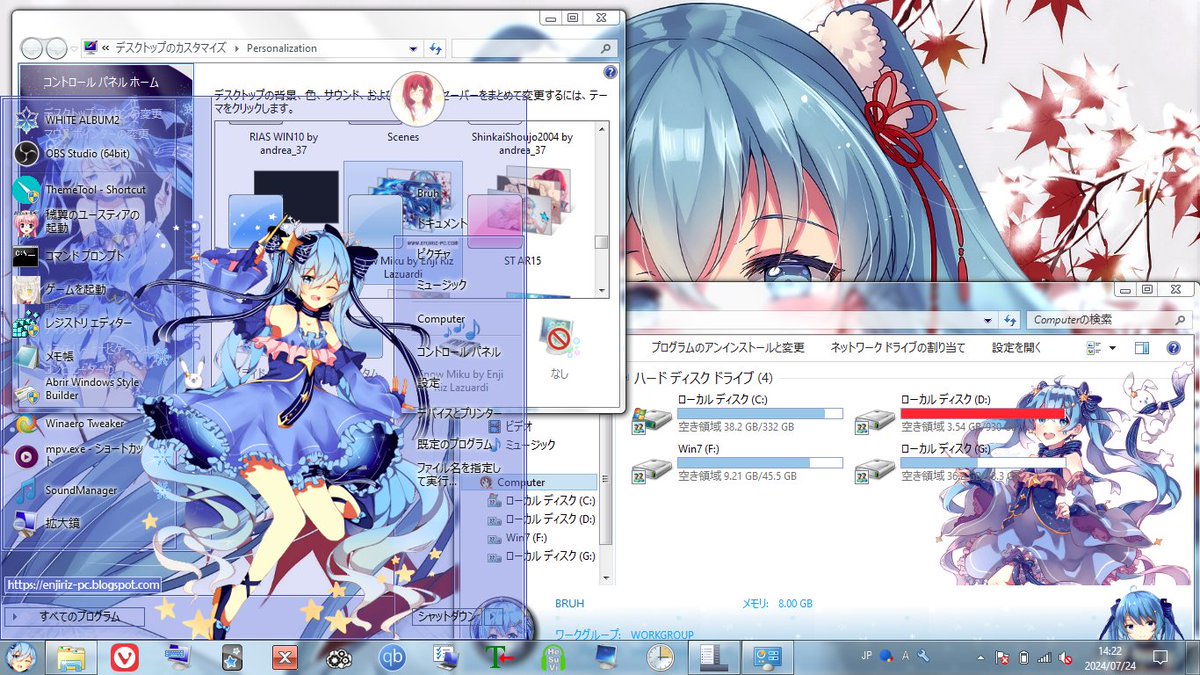Open ピクチャ in Start menu right column
Image resolution: width=1200 pixels, height=675 pixels.
pyautogui.click(x=434, y=255)
